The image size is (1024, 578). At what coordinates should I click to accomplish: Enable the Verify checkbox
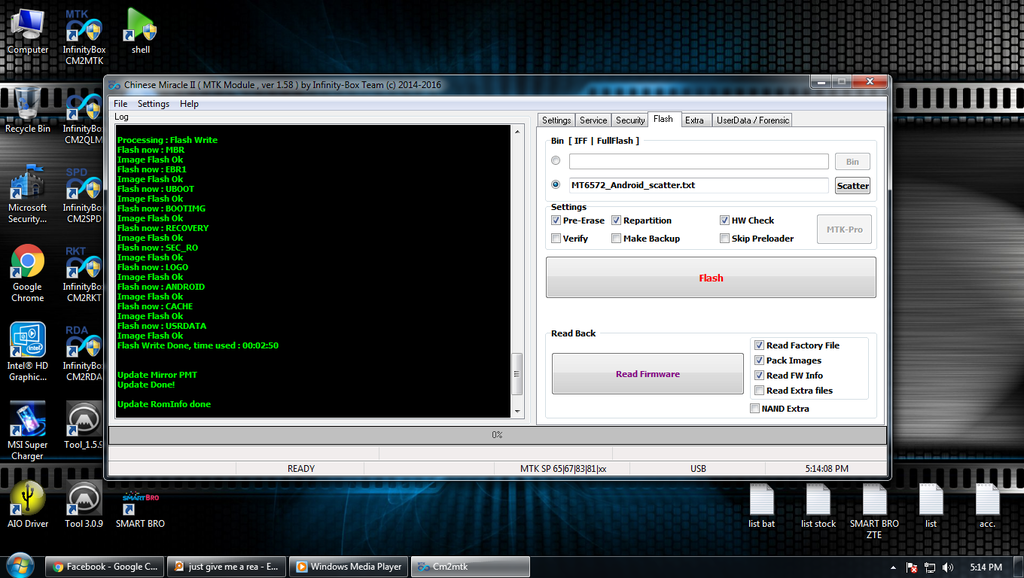[556, 238]
